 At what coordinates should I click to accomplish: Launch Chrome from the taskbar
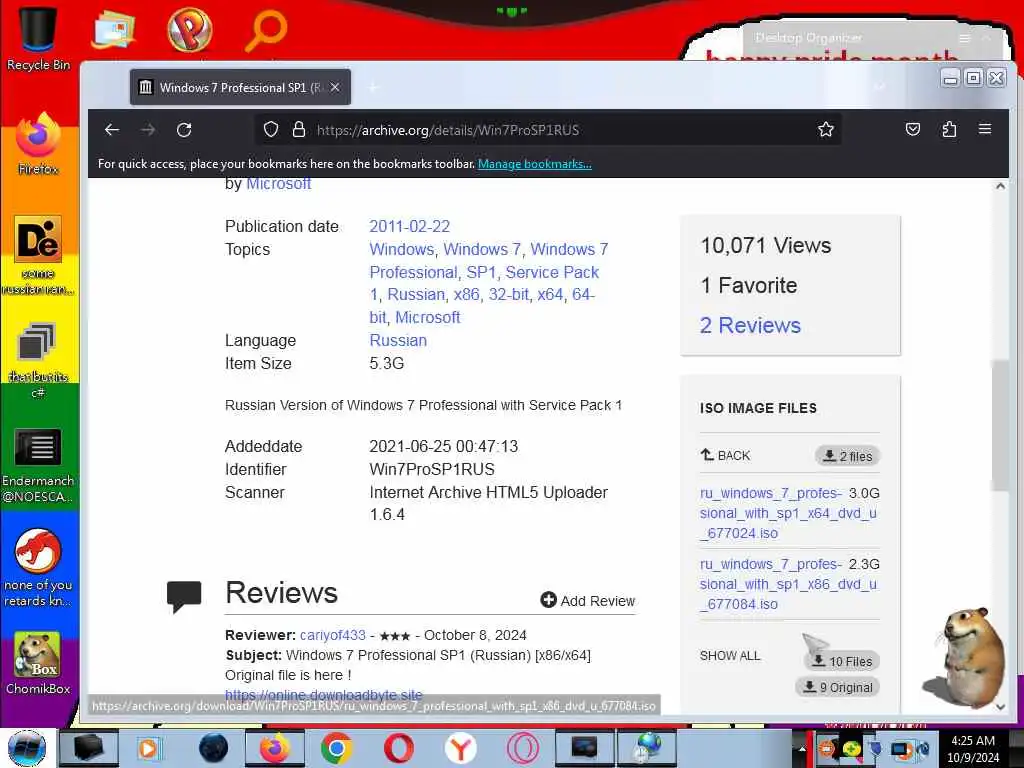[336, 748]
